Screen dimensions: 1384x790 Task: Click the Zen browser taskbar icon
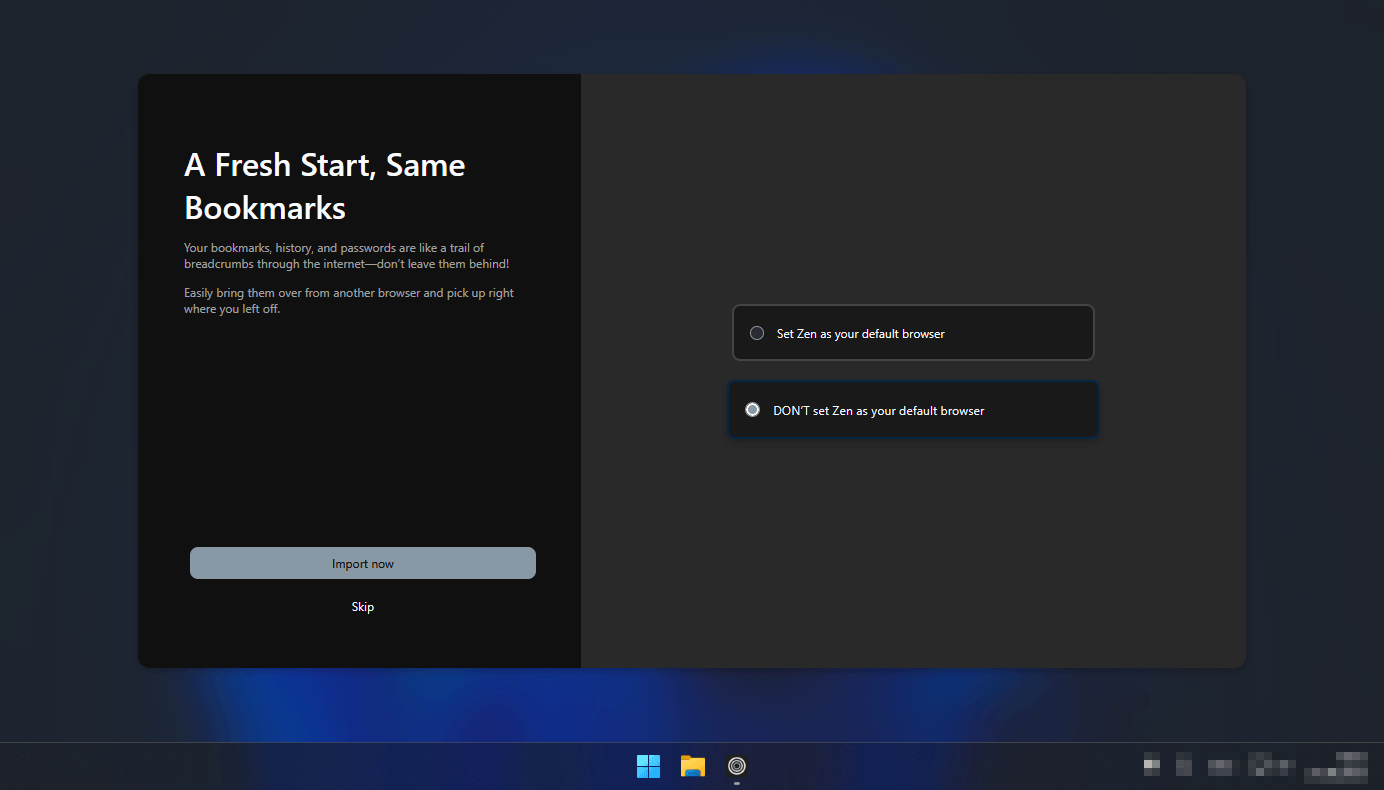737,766
